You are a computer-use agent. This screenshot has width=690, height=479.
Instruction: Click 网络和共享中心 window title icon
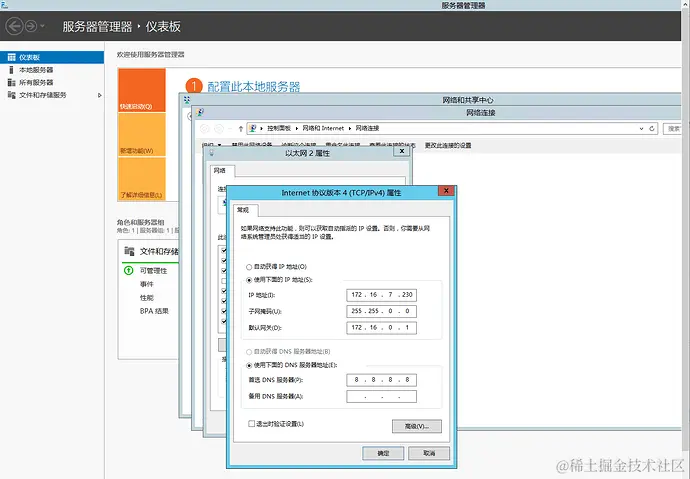(x=187, y=100)
